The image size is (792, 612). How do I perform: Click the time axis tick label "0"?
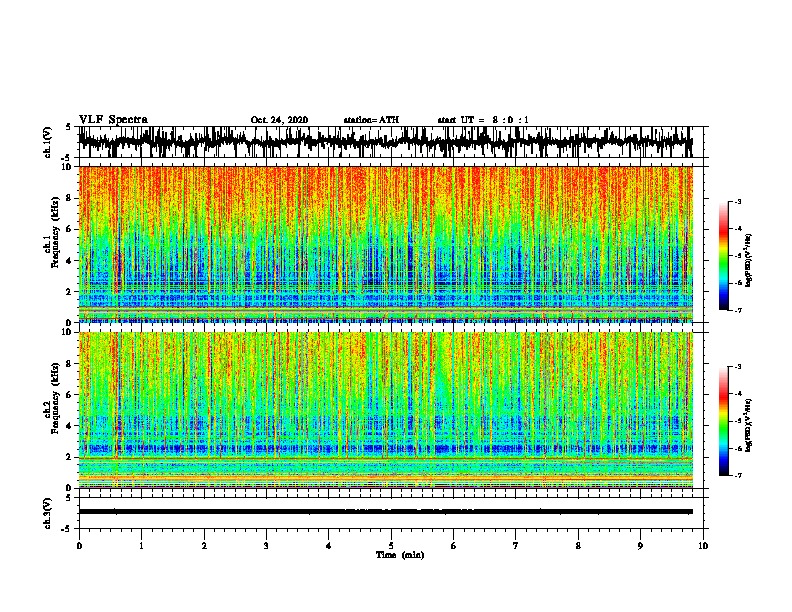click(79, 546)
